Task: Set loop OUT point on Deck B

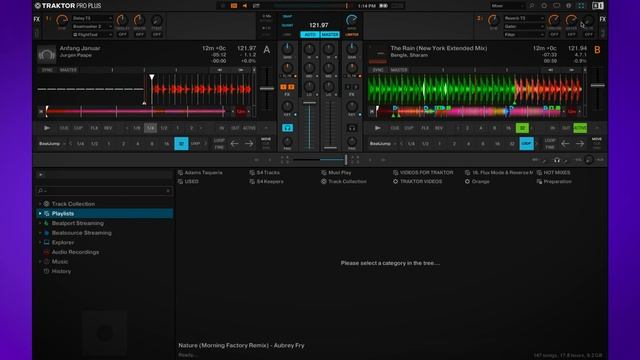Action: [566, 128]
